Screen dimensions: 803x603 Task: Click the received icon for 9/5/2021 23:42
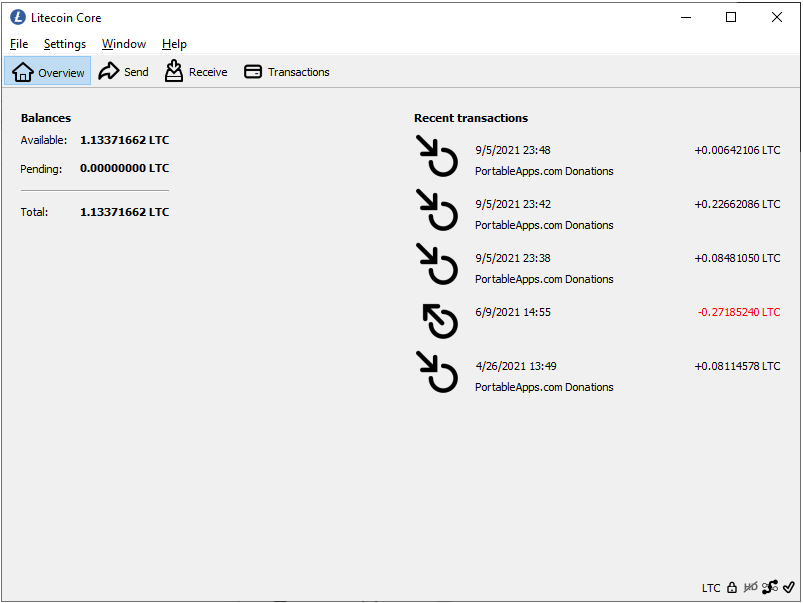[x=437, y=210]
